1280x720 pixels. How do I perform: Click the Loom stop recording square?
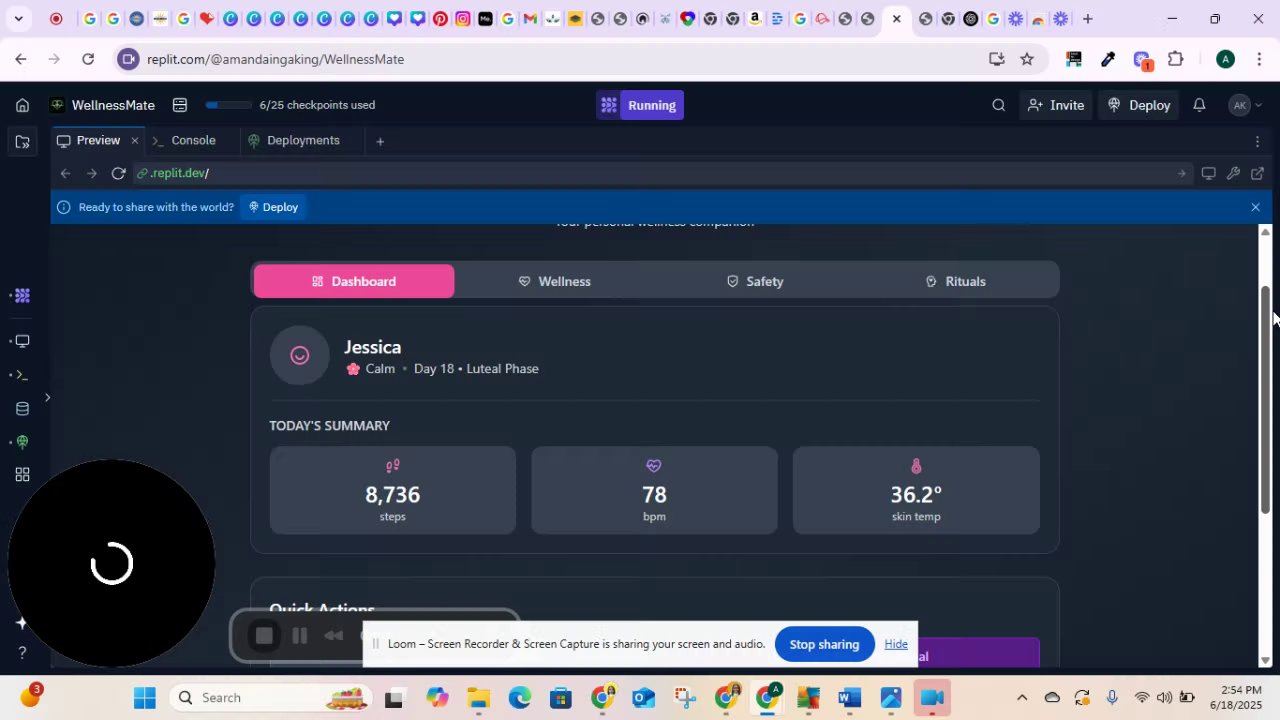coord(264,636)
